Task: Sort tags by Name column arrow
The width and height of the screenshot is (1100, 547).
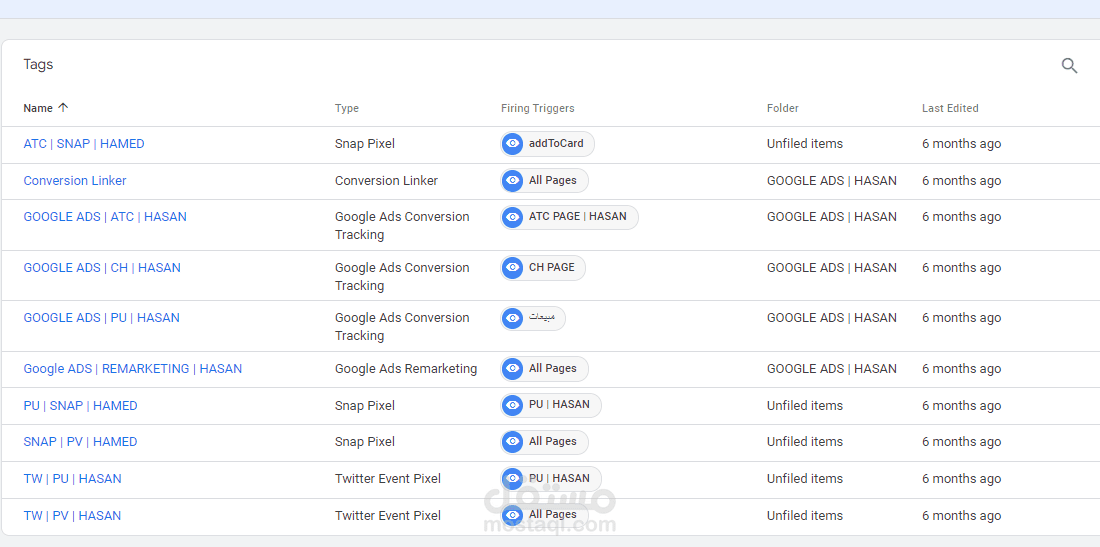Action: click(x=63, y=108)
